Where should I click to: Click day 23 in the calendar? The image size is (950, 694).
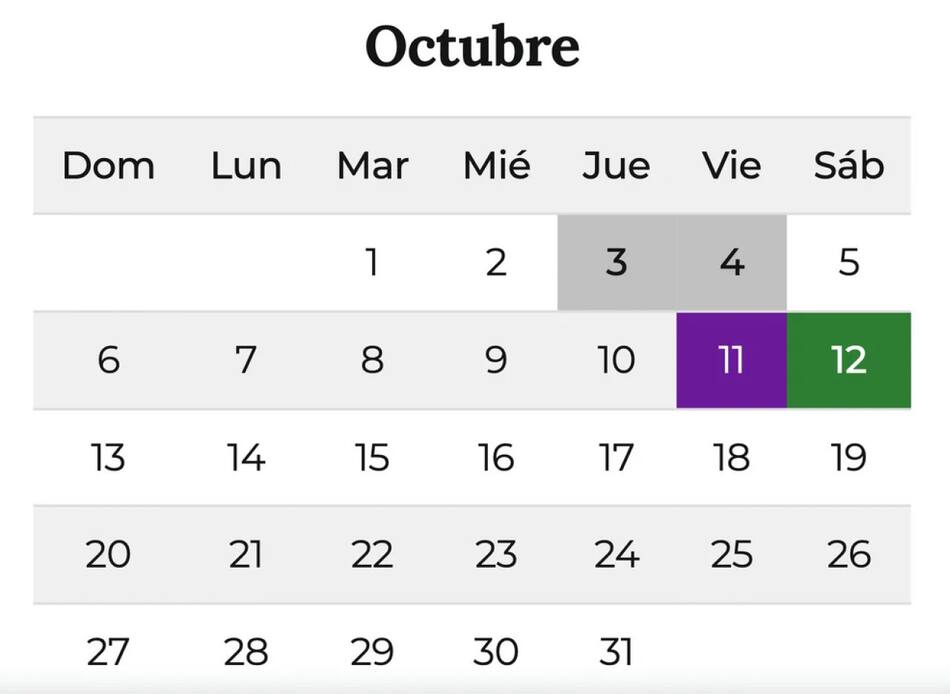click(x=496, y=554)
